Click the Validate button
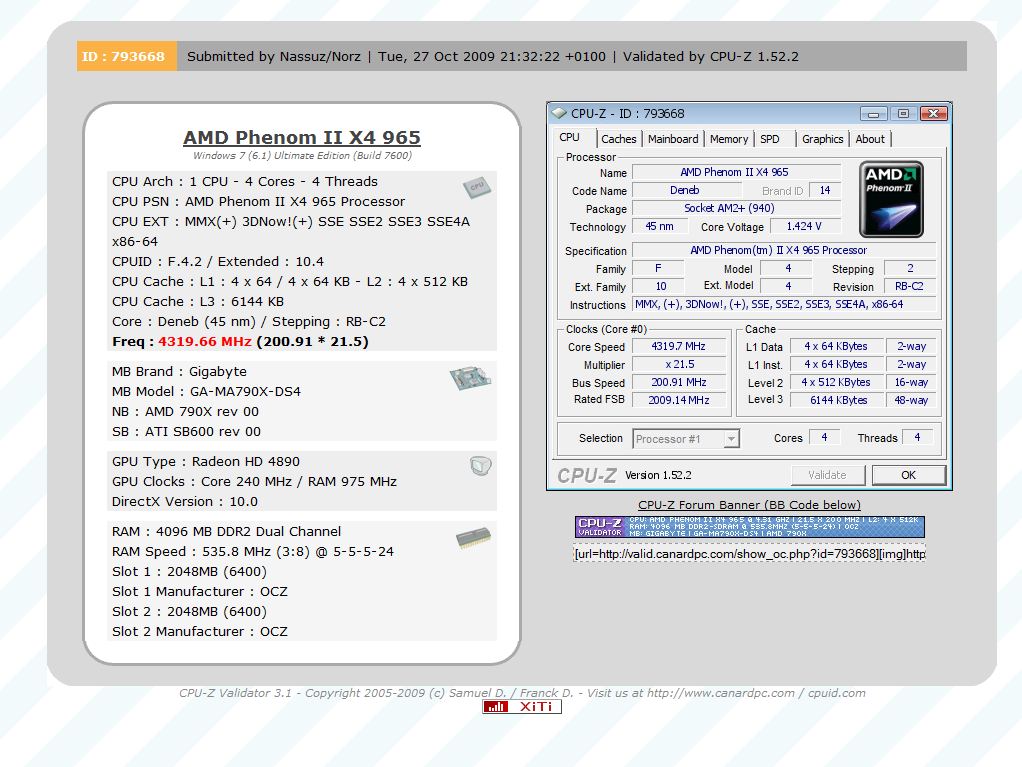Viewport: 1022px width, 767px height. click(828, 475)
